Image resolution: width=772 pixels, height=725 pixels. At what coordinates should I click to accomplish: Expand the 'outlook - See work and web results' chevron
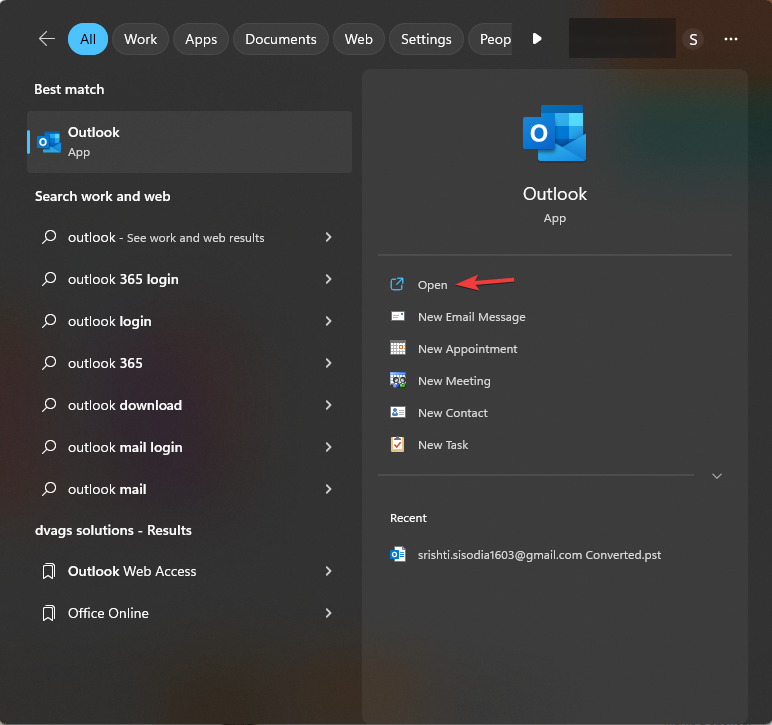(x=328, y=237)
